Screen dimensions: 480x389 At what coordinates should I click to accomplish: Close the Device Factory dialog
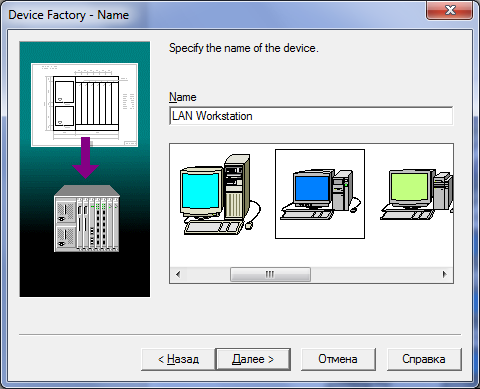(450, 10)
